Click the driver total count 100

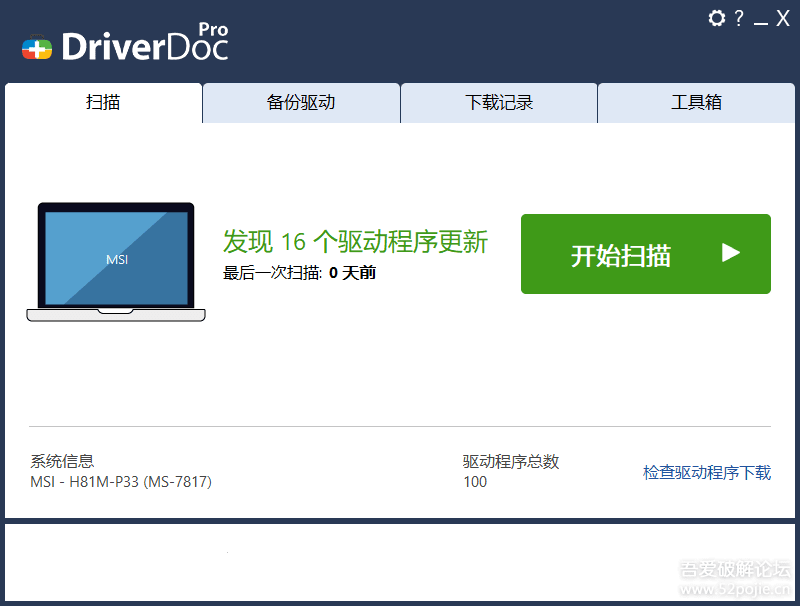(x=475, y=482)
